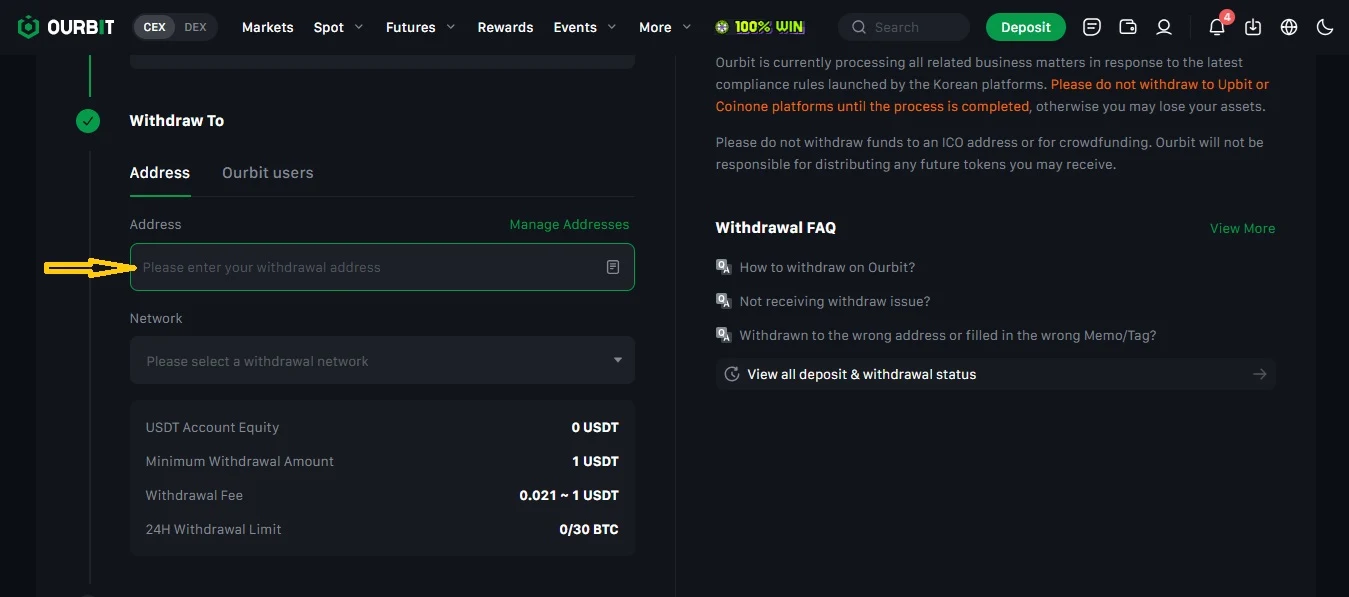Select the Address tab

(160, 172)
